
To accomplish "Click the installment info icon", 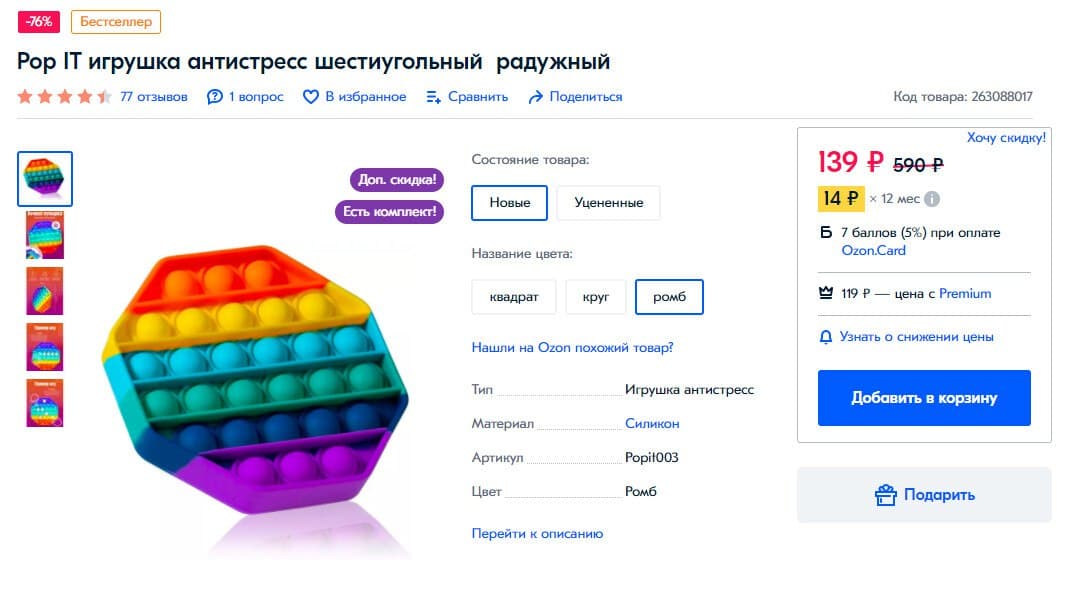I will coord(932,199).
